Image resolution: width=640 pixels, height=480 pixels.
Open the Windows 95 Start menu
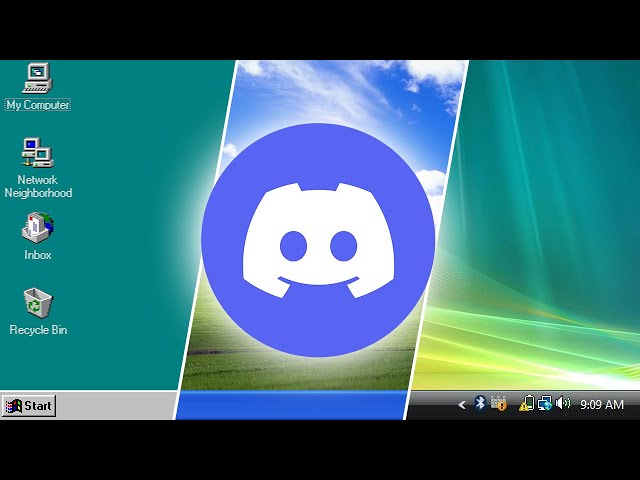click(29, 406)
